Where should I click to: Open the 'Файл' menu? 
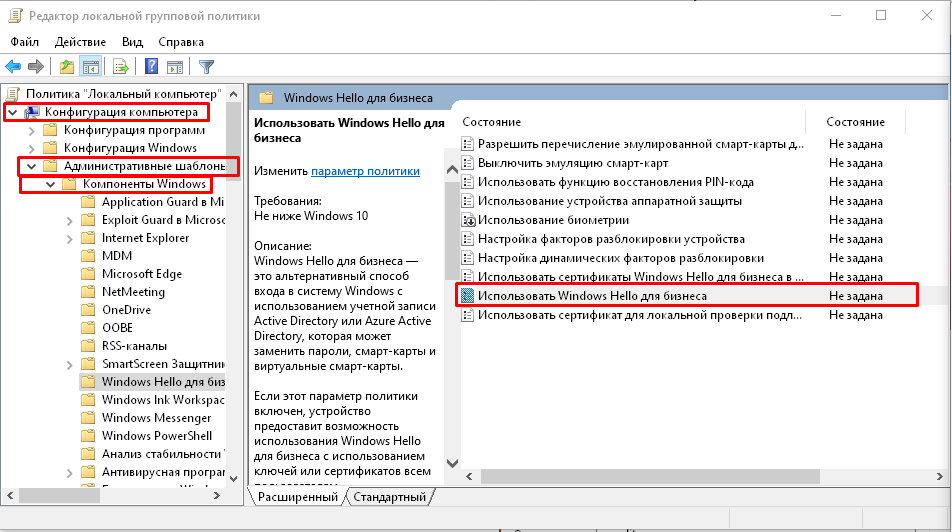point(24,42)
